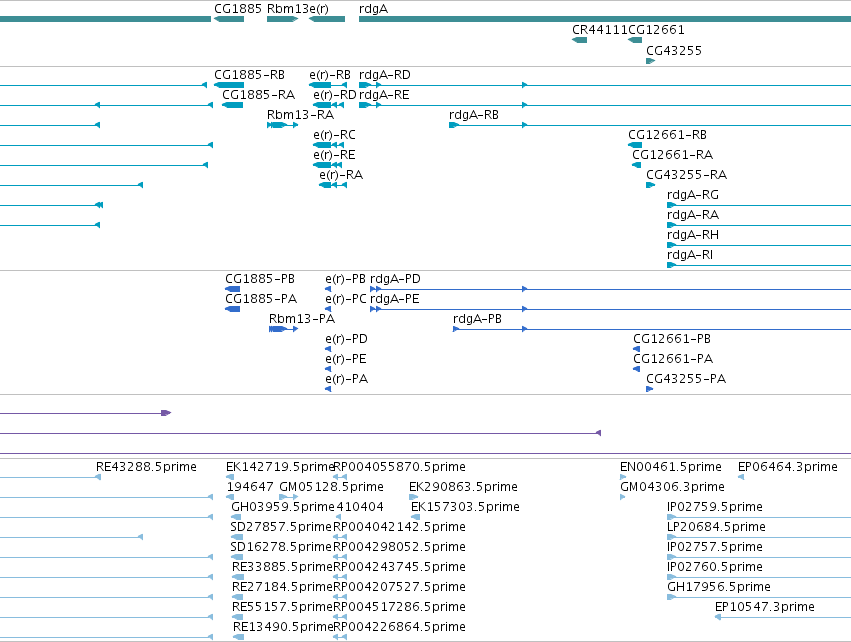This screenshot has width=851, height=642.
Task: Select transcript rdgA-RA
Action: click(x=693, y=215)
